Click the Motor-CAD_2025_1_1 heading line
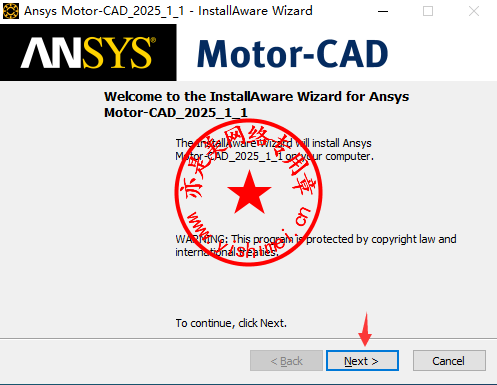 (x=176, y=113)
